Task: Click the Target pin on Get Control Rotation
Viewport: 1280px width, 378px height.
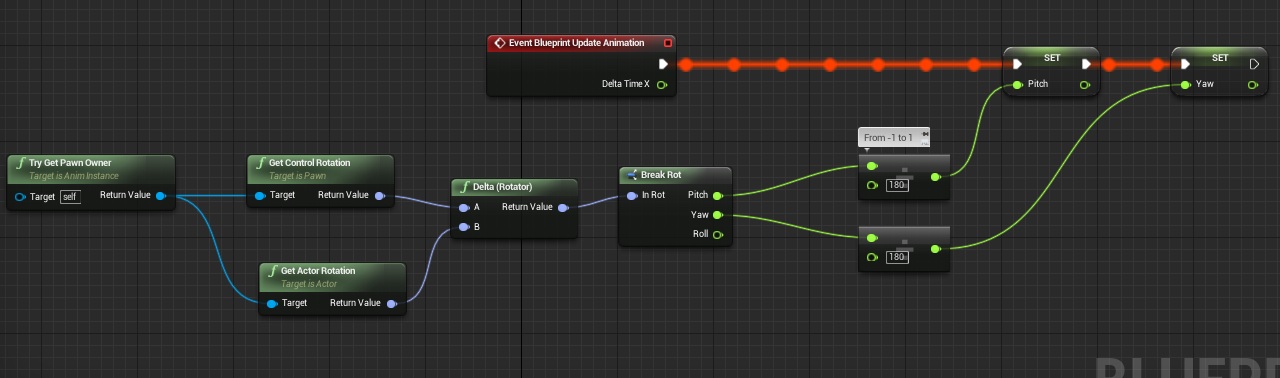Action: pos(260,195)
